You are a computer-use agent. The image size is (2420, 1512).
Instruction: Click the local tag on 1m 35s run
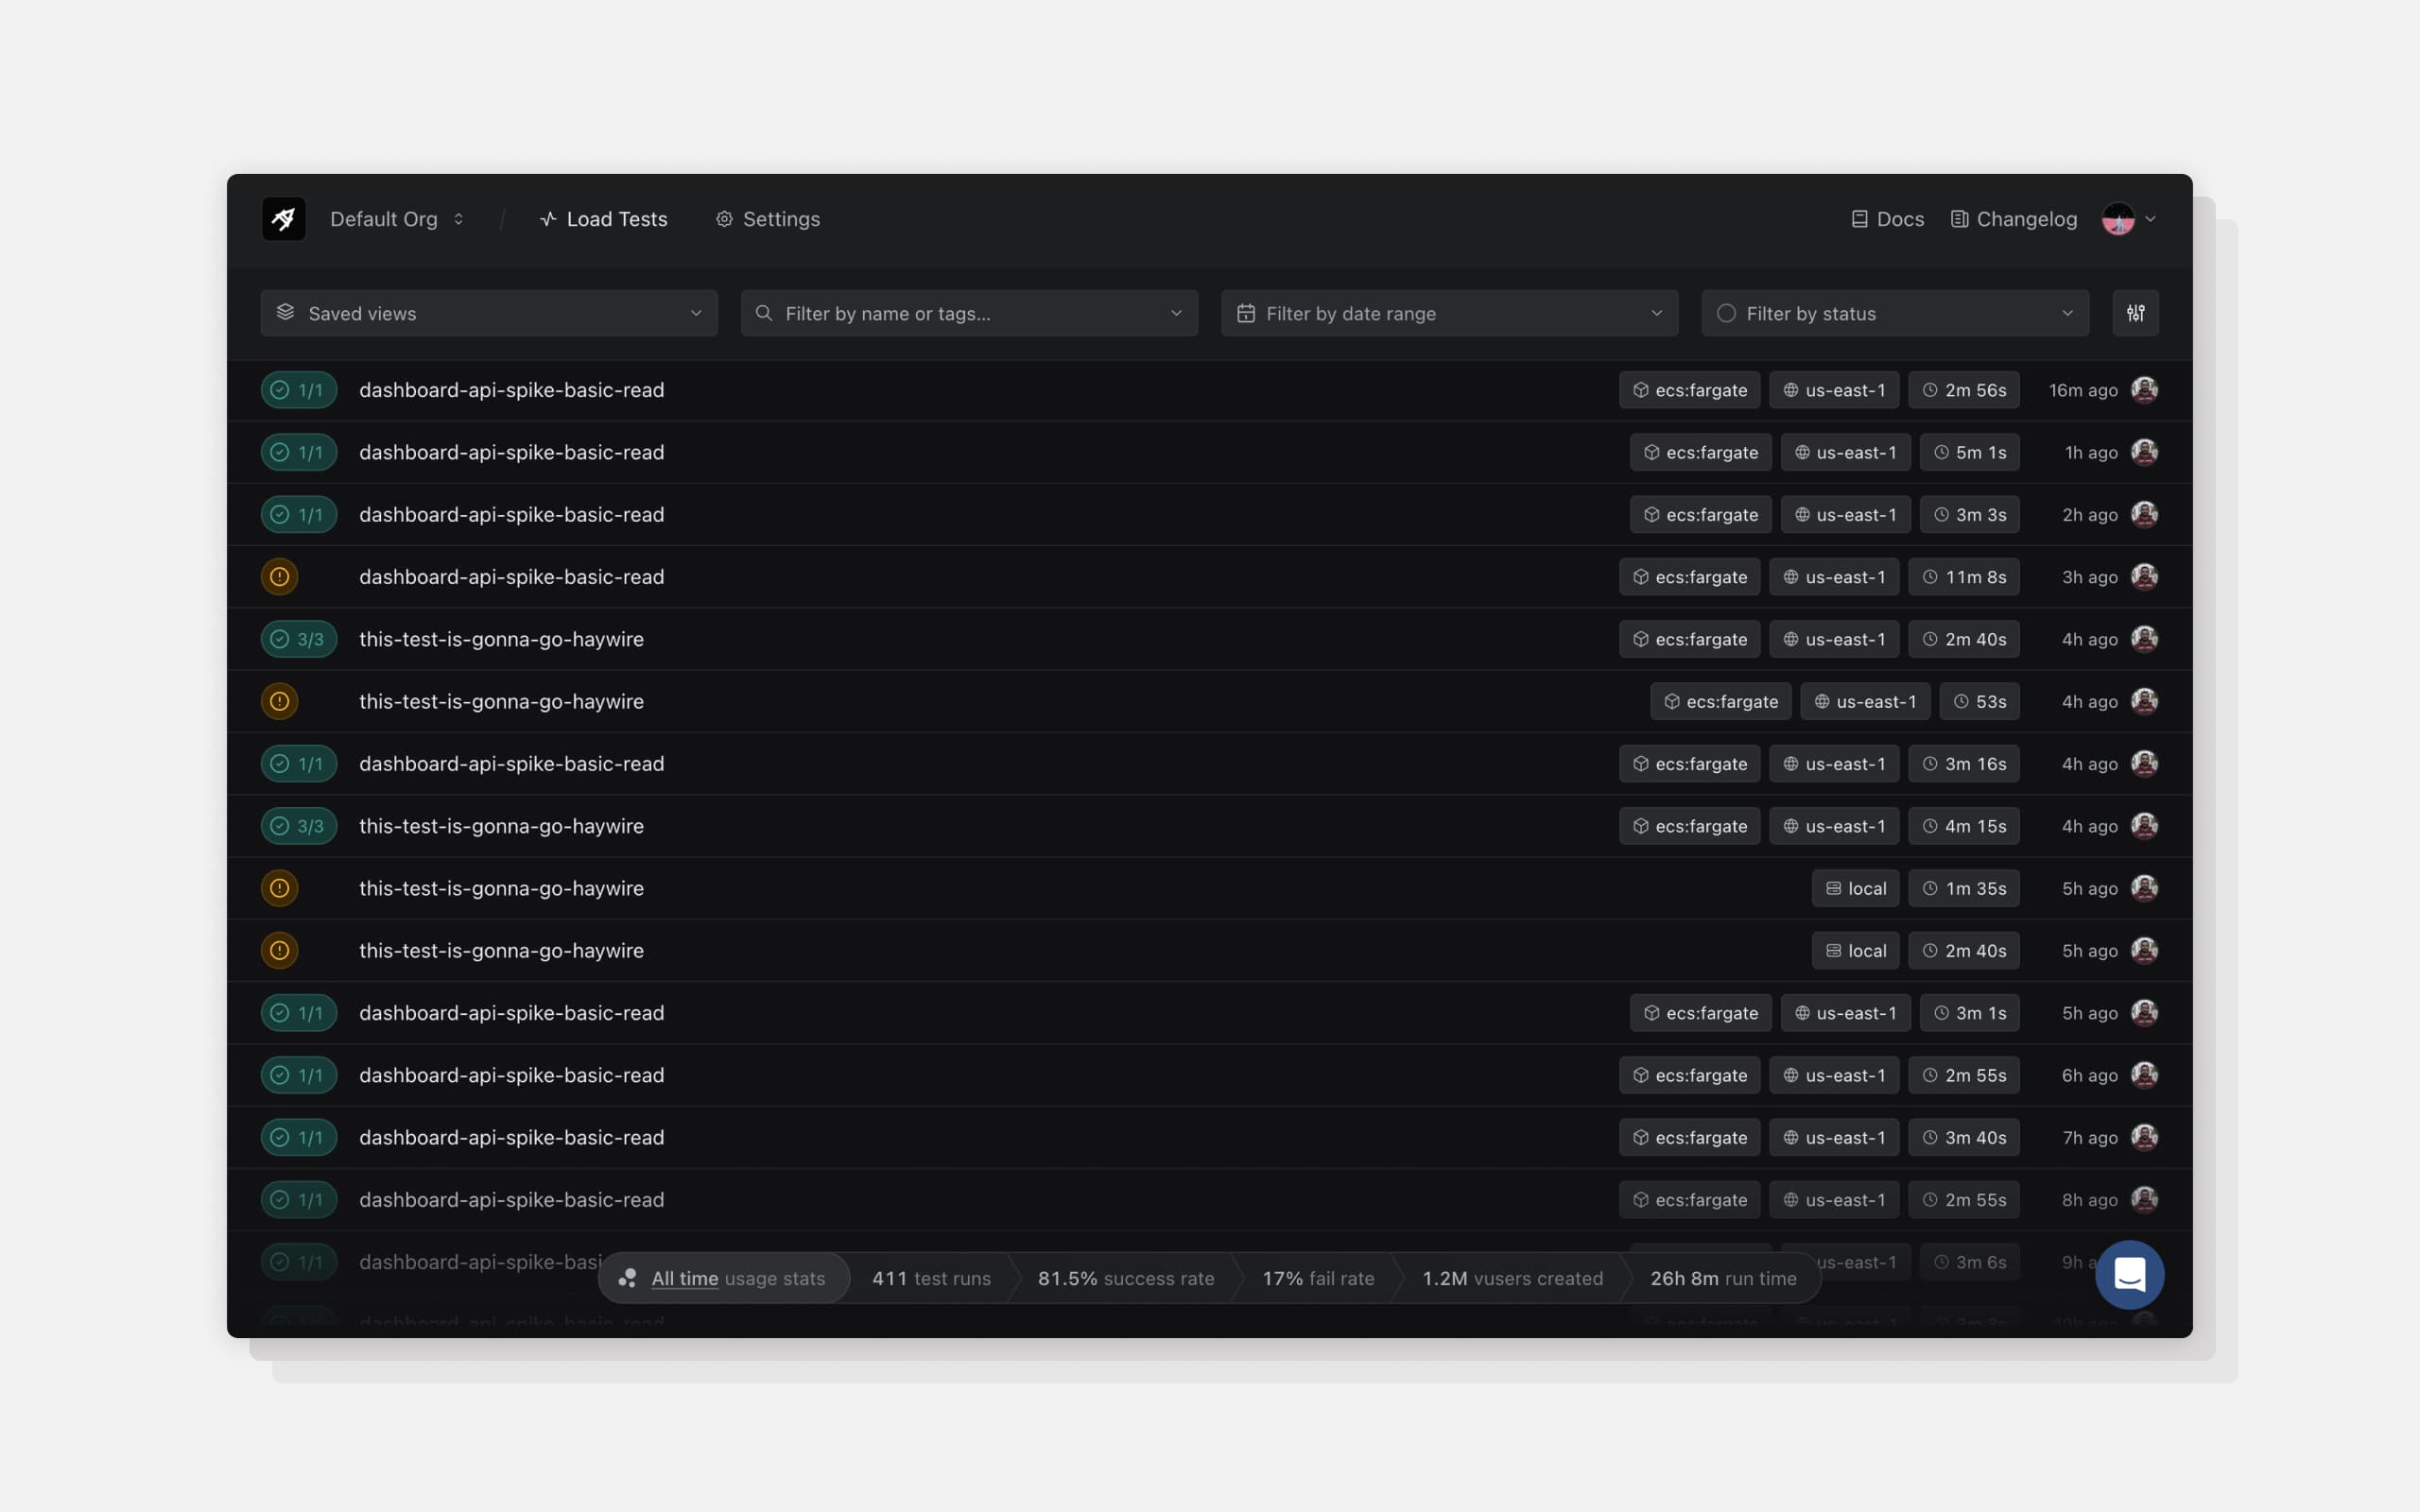tap(1855, 888)
